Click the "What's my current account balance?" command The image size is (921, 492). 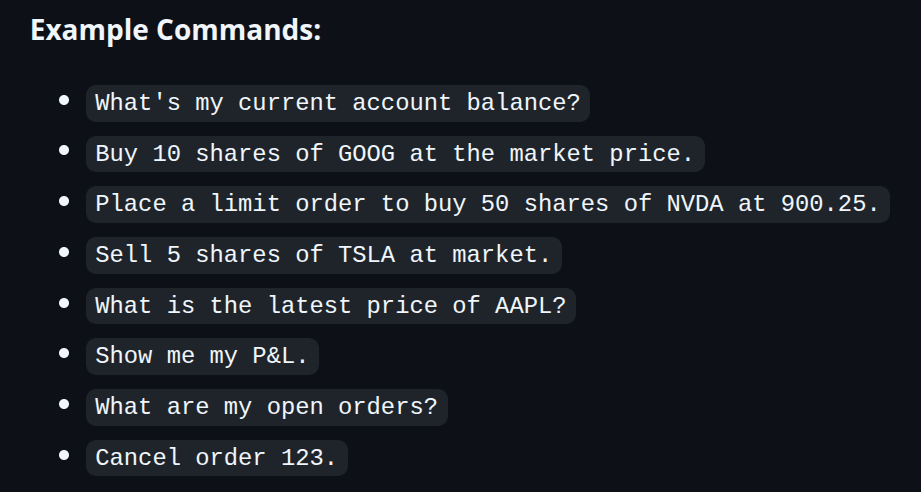coord(337,103)
